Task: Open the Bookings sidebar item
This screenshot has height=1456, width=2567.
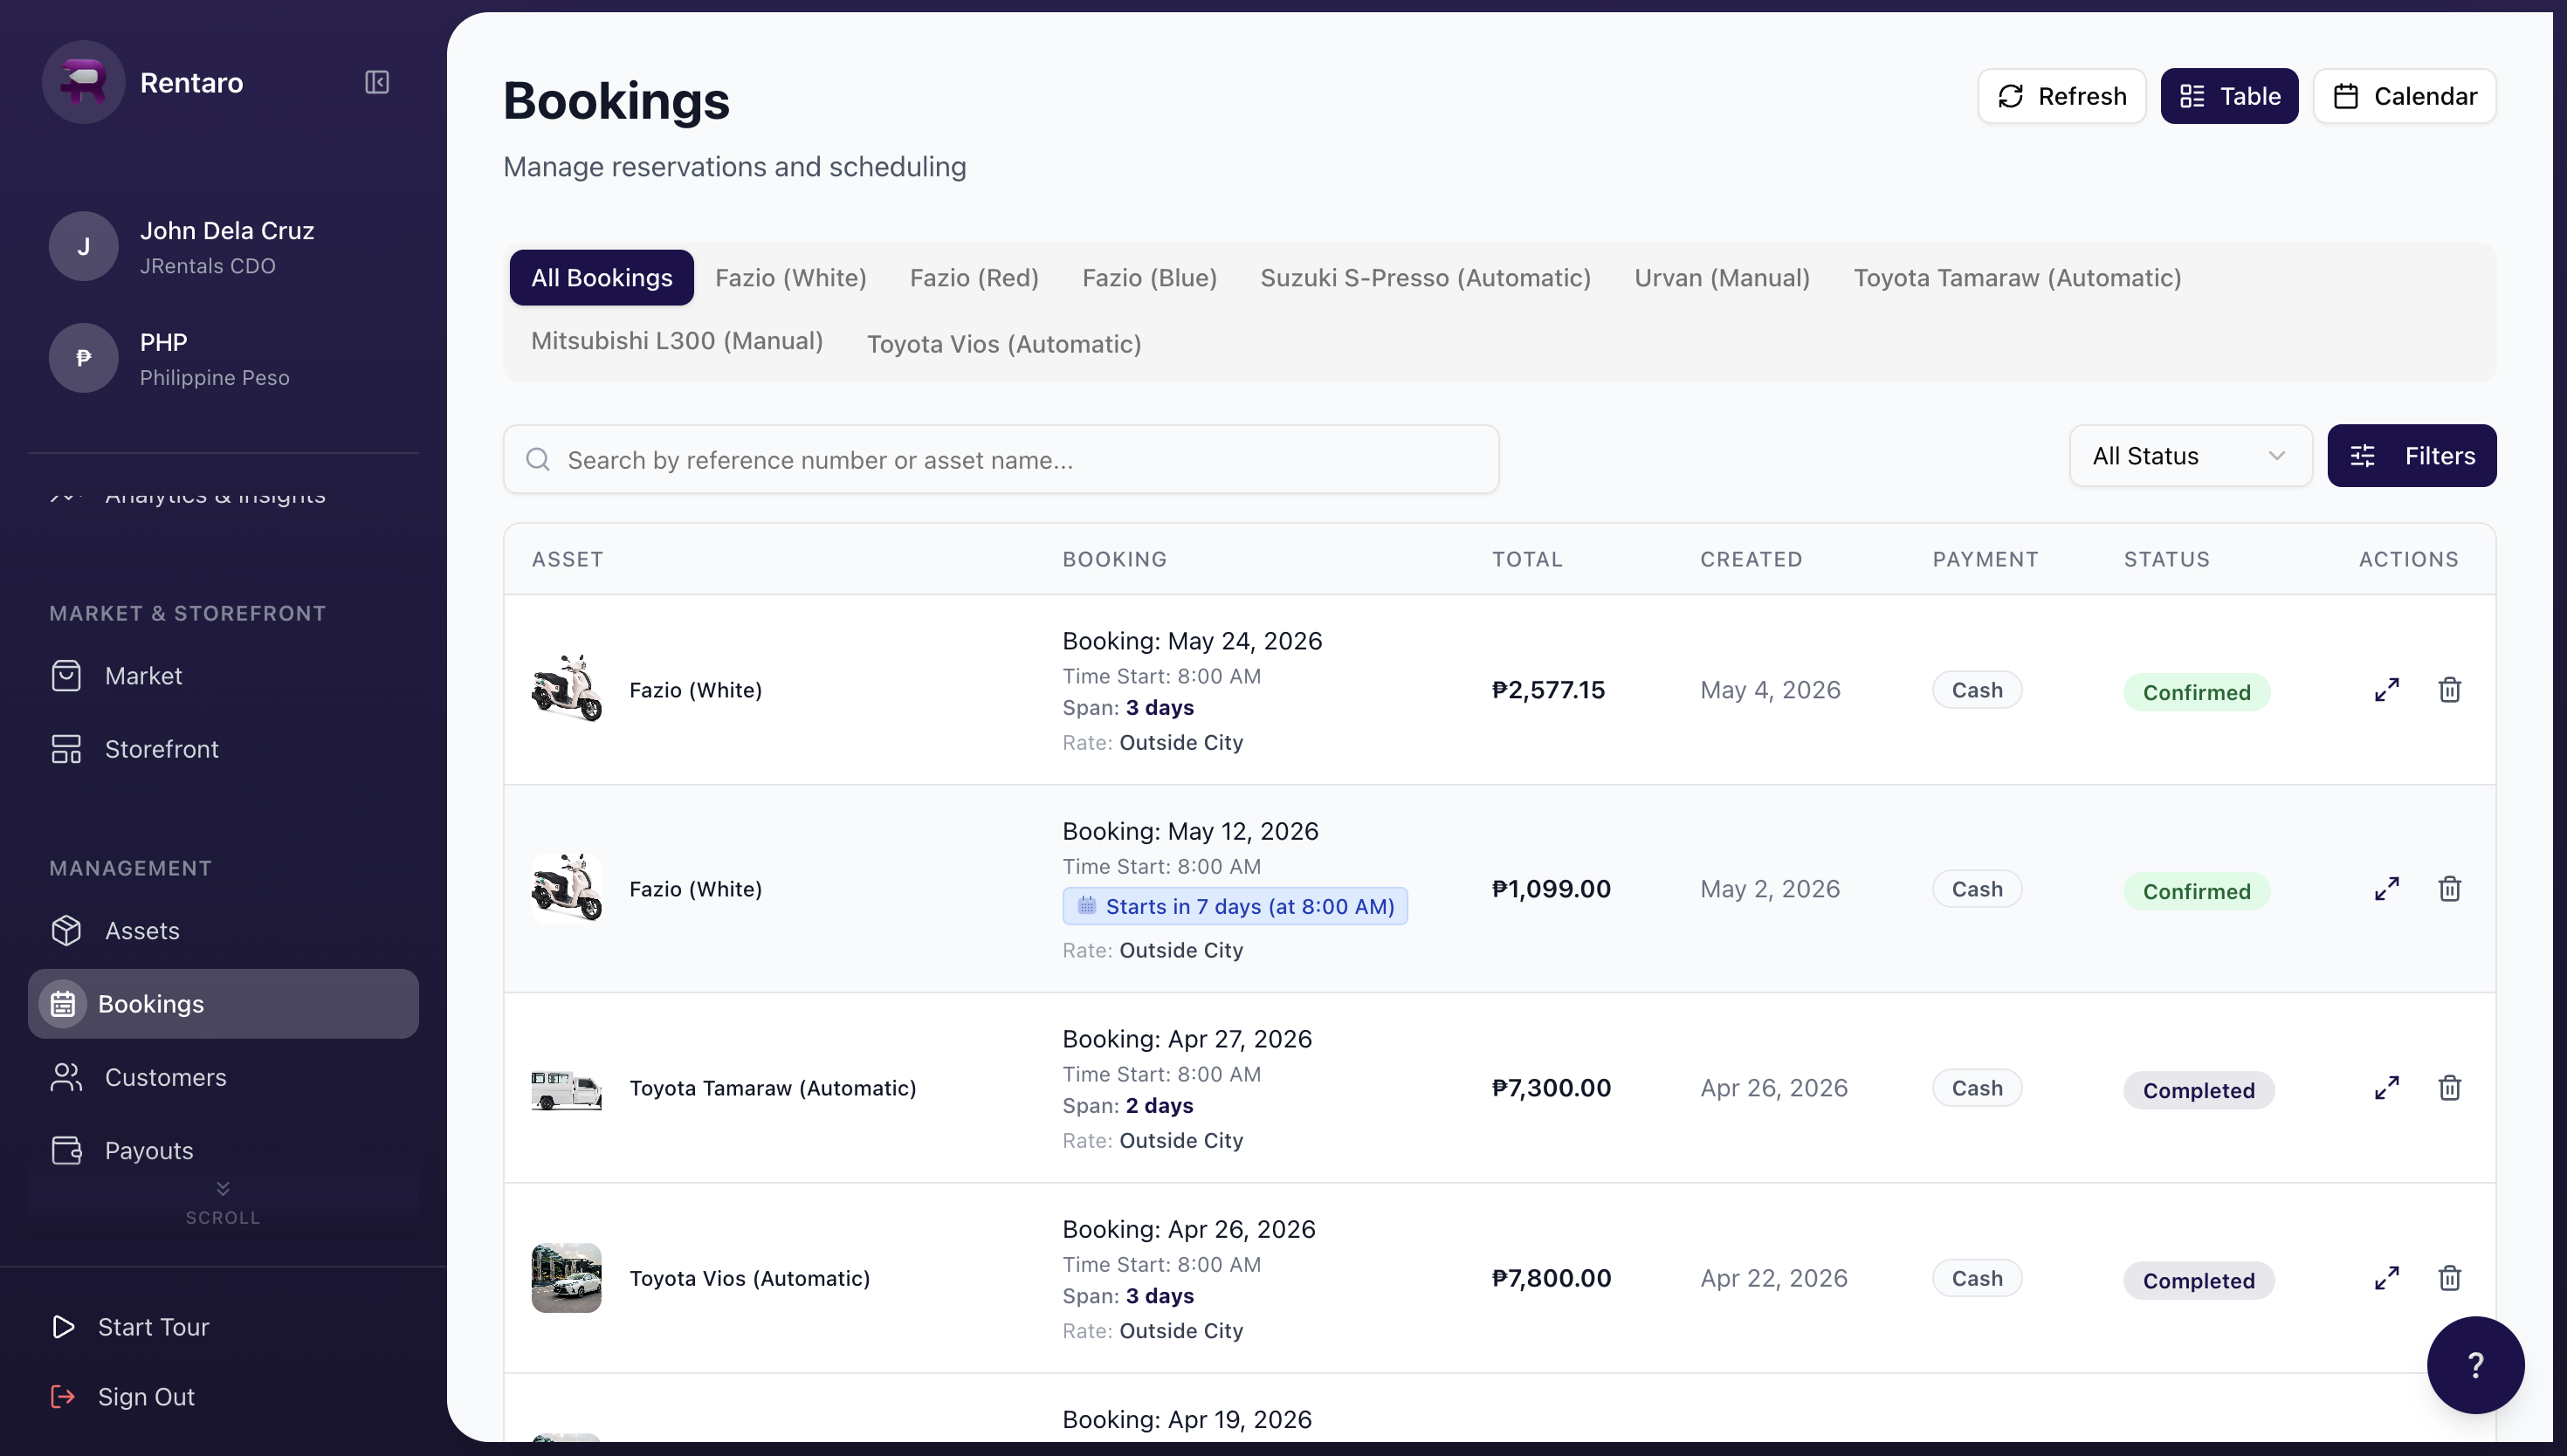Action: tap(223, 1004)
